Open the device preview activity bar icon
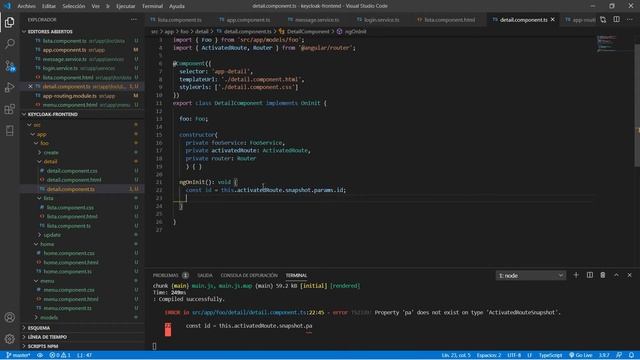This screenshot has width=640, height=360. click(10, 131)
